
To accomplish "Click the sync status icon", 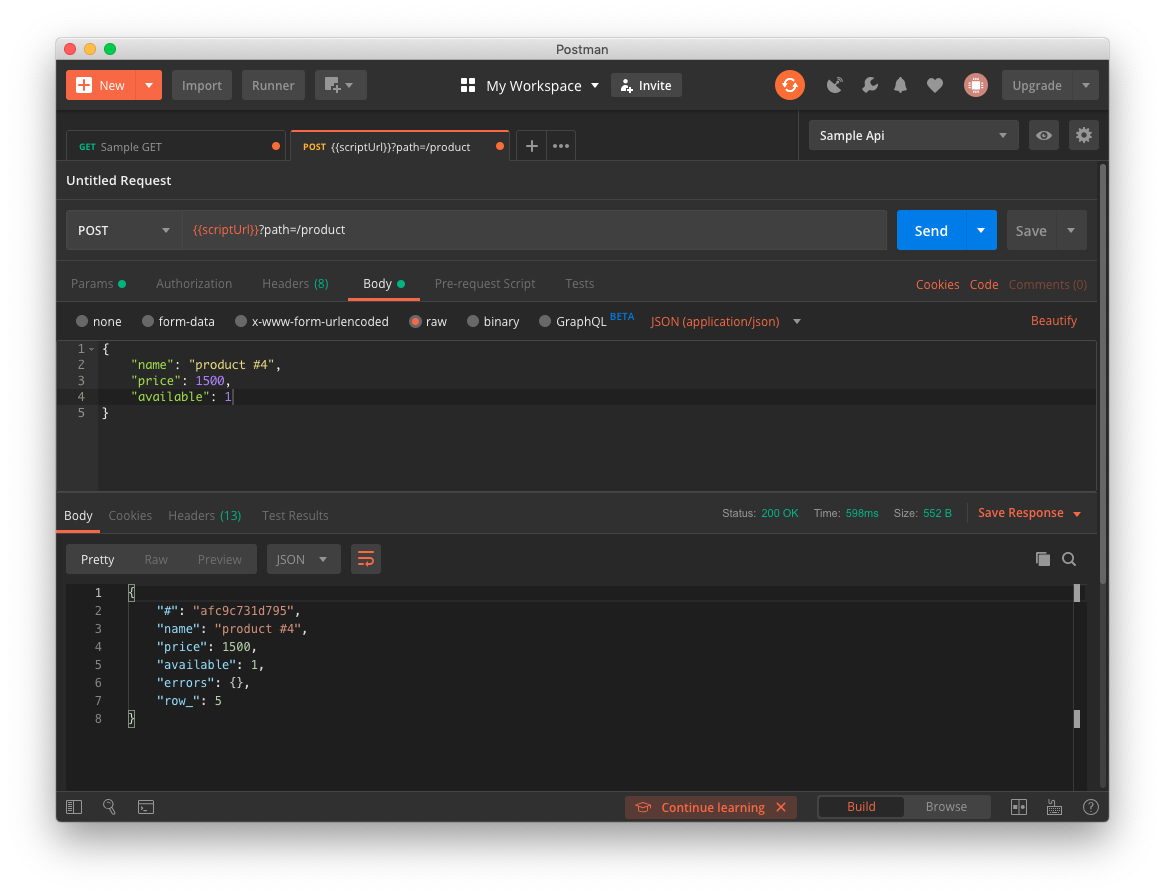I will tap(790, 85).
